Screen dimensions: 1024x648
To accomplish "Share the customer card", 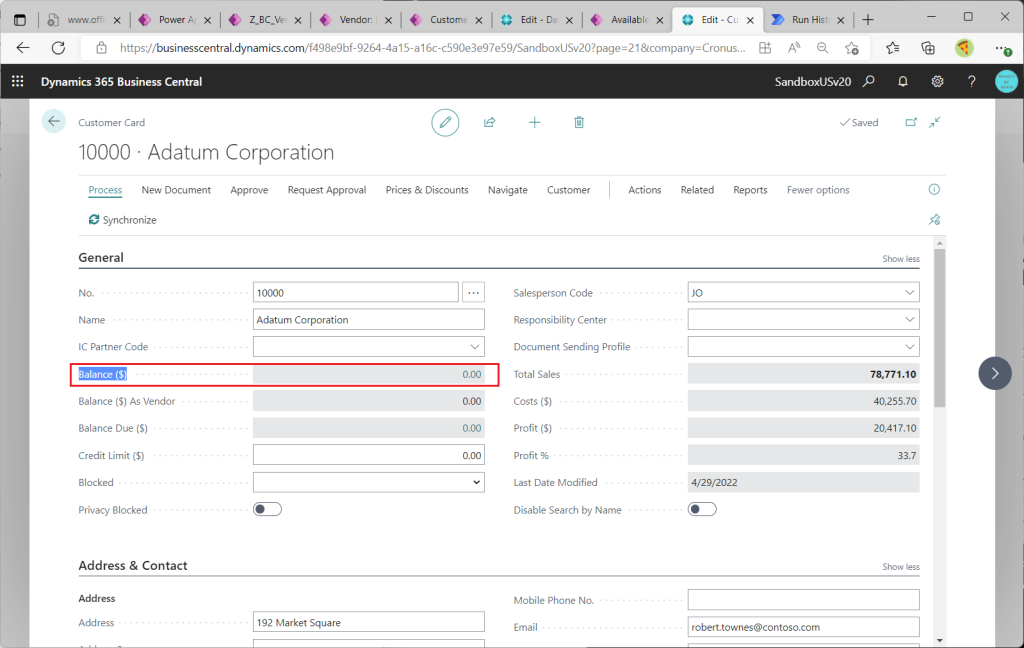I will point(490,122).
